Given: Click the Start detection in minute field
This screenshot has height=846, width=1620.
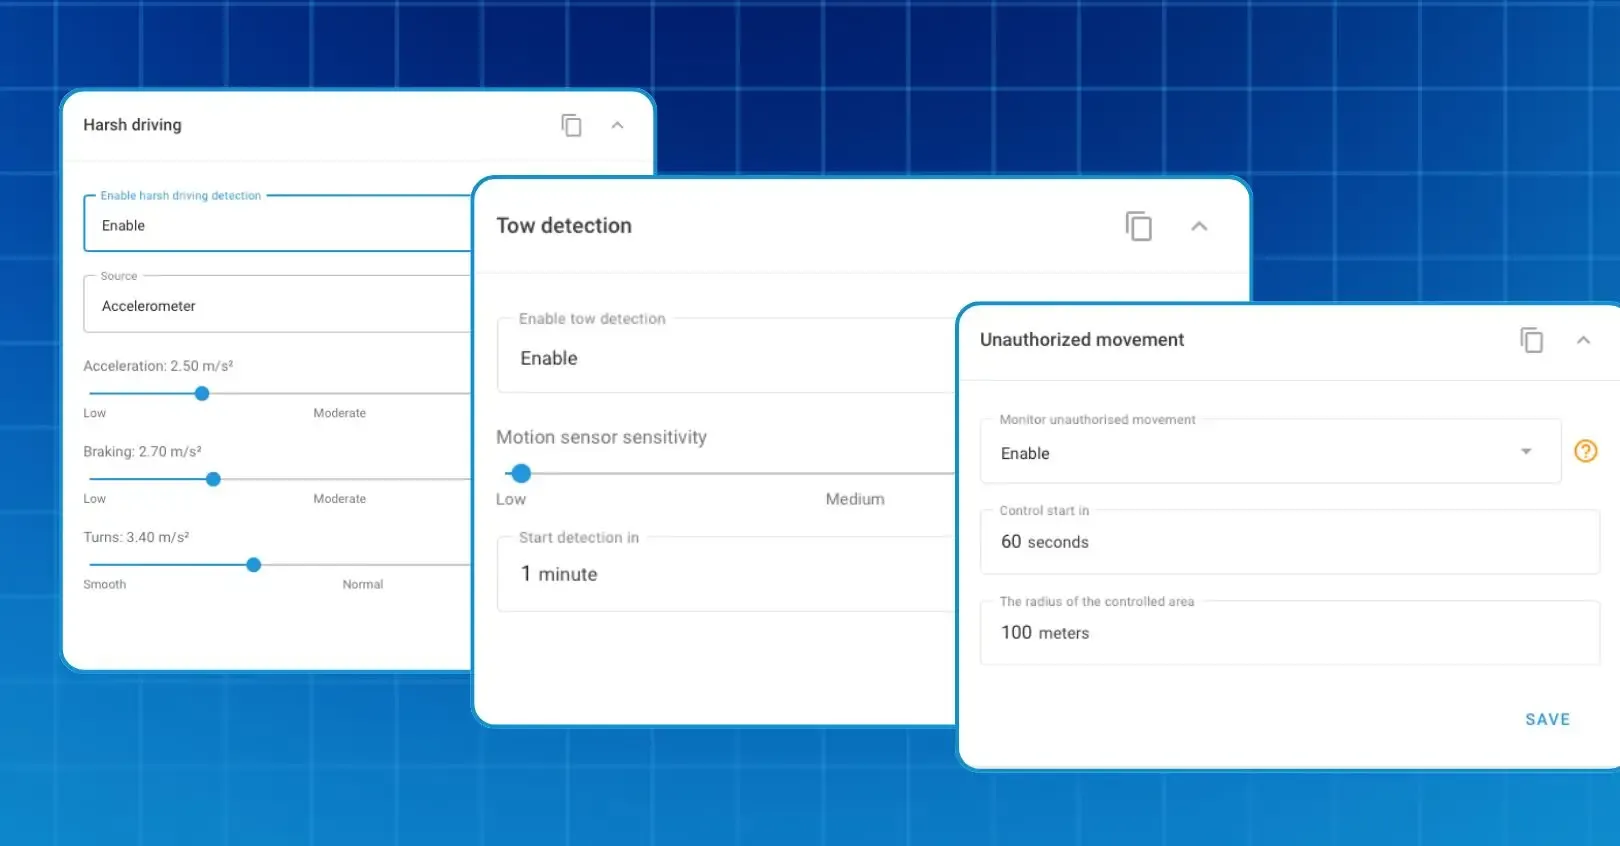Looking at the screenshot, I should (725, 574).
